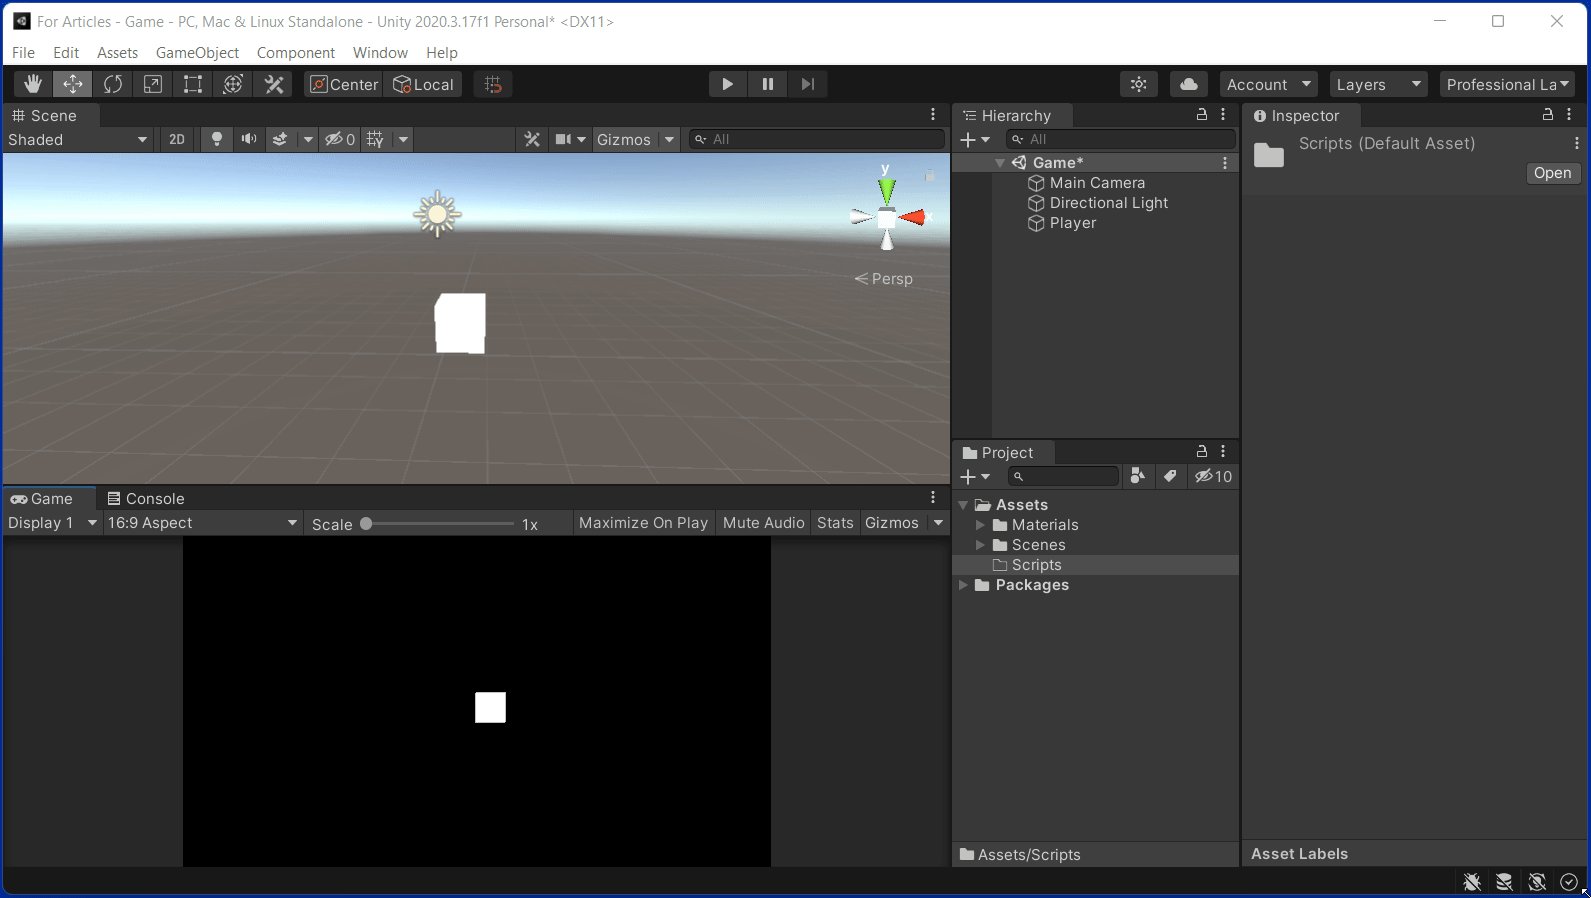The image size is (1591, 898).
Task: Lock the Hierarchy panel
Action: pyautogui.click(x=1202, y=115)
